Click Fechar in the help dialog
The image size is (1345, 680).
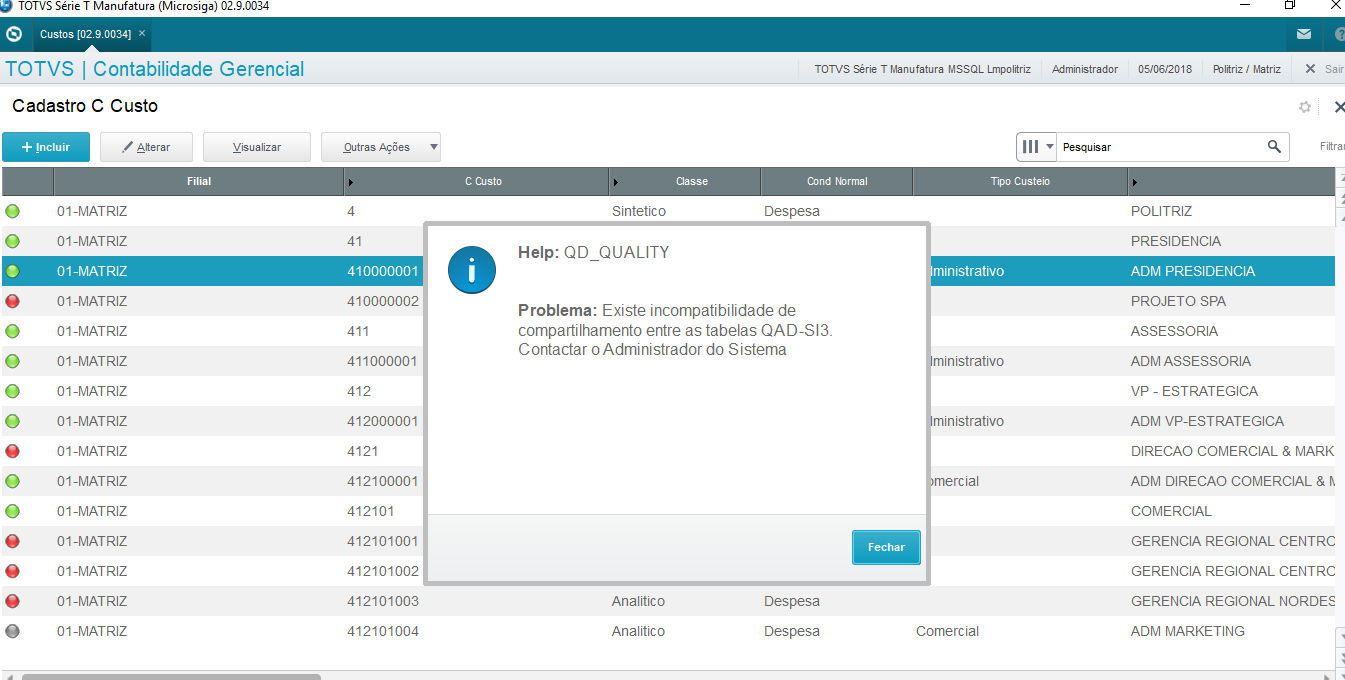point(886,547)
